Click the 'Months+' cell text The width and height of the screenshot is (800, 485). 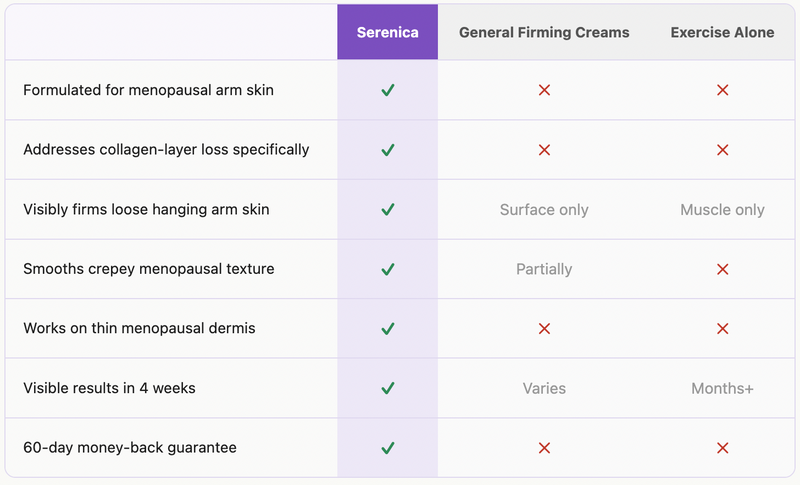pyautogui.click(x=722, y=389)
